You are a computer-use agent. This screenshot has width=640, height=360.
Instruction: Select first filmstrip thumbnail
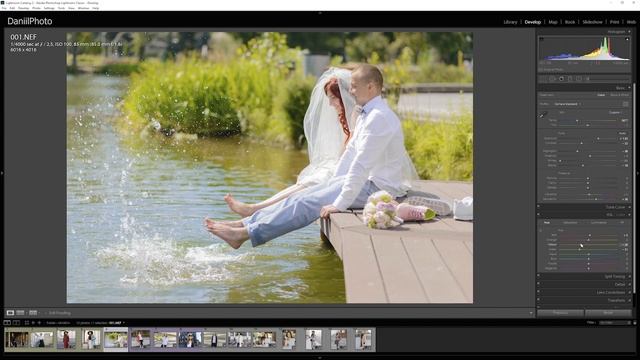pyautogui.click(x=17, y=339)
